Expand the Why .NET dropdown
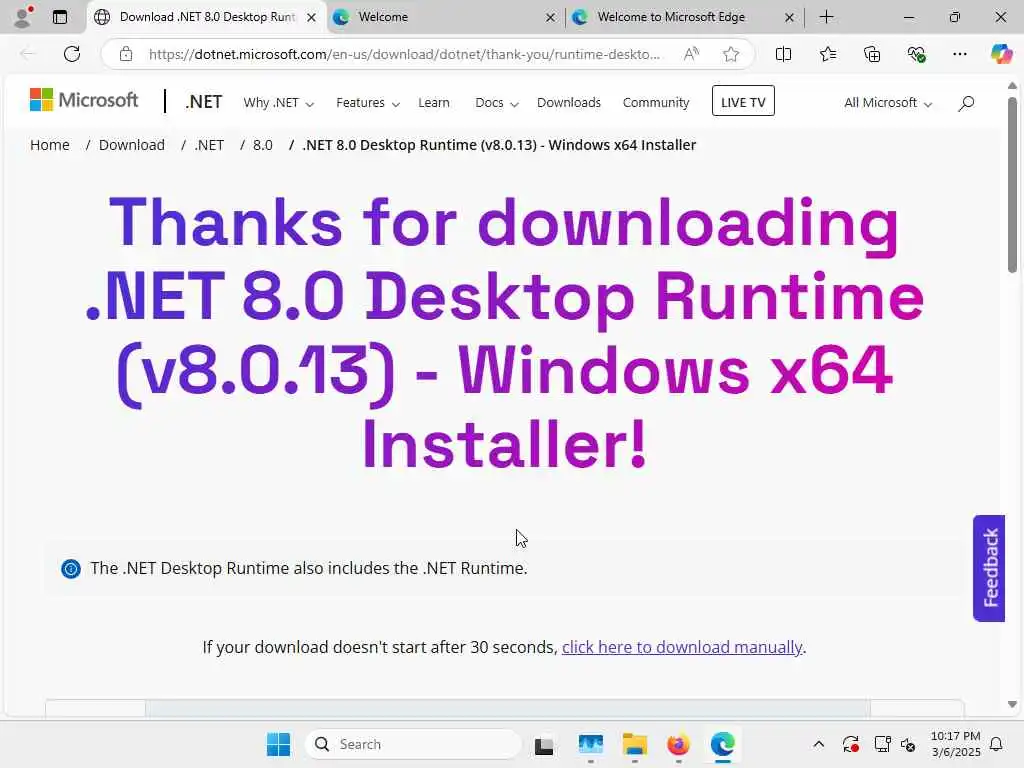Viewport: 1024px width, 768px height. pyautogui.click(x=278, y=103)
